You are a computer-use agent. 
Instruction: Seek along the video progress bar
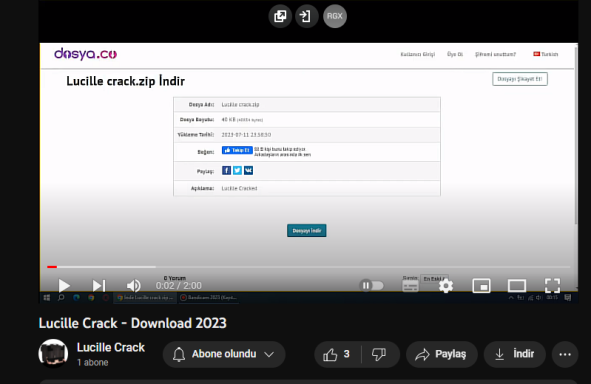pyautogui.click(x=308, y=267)
